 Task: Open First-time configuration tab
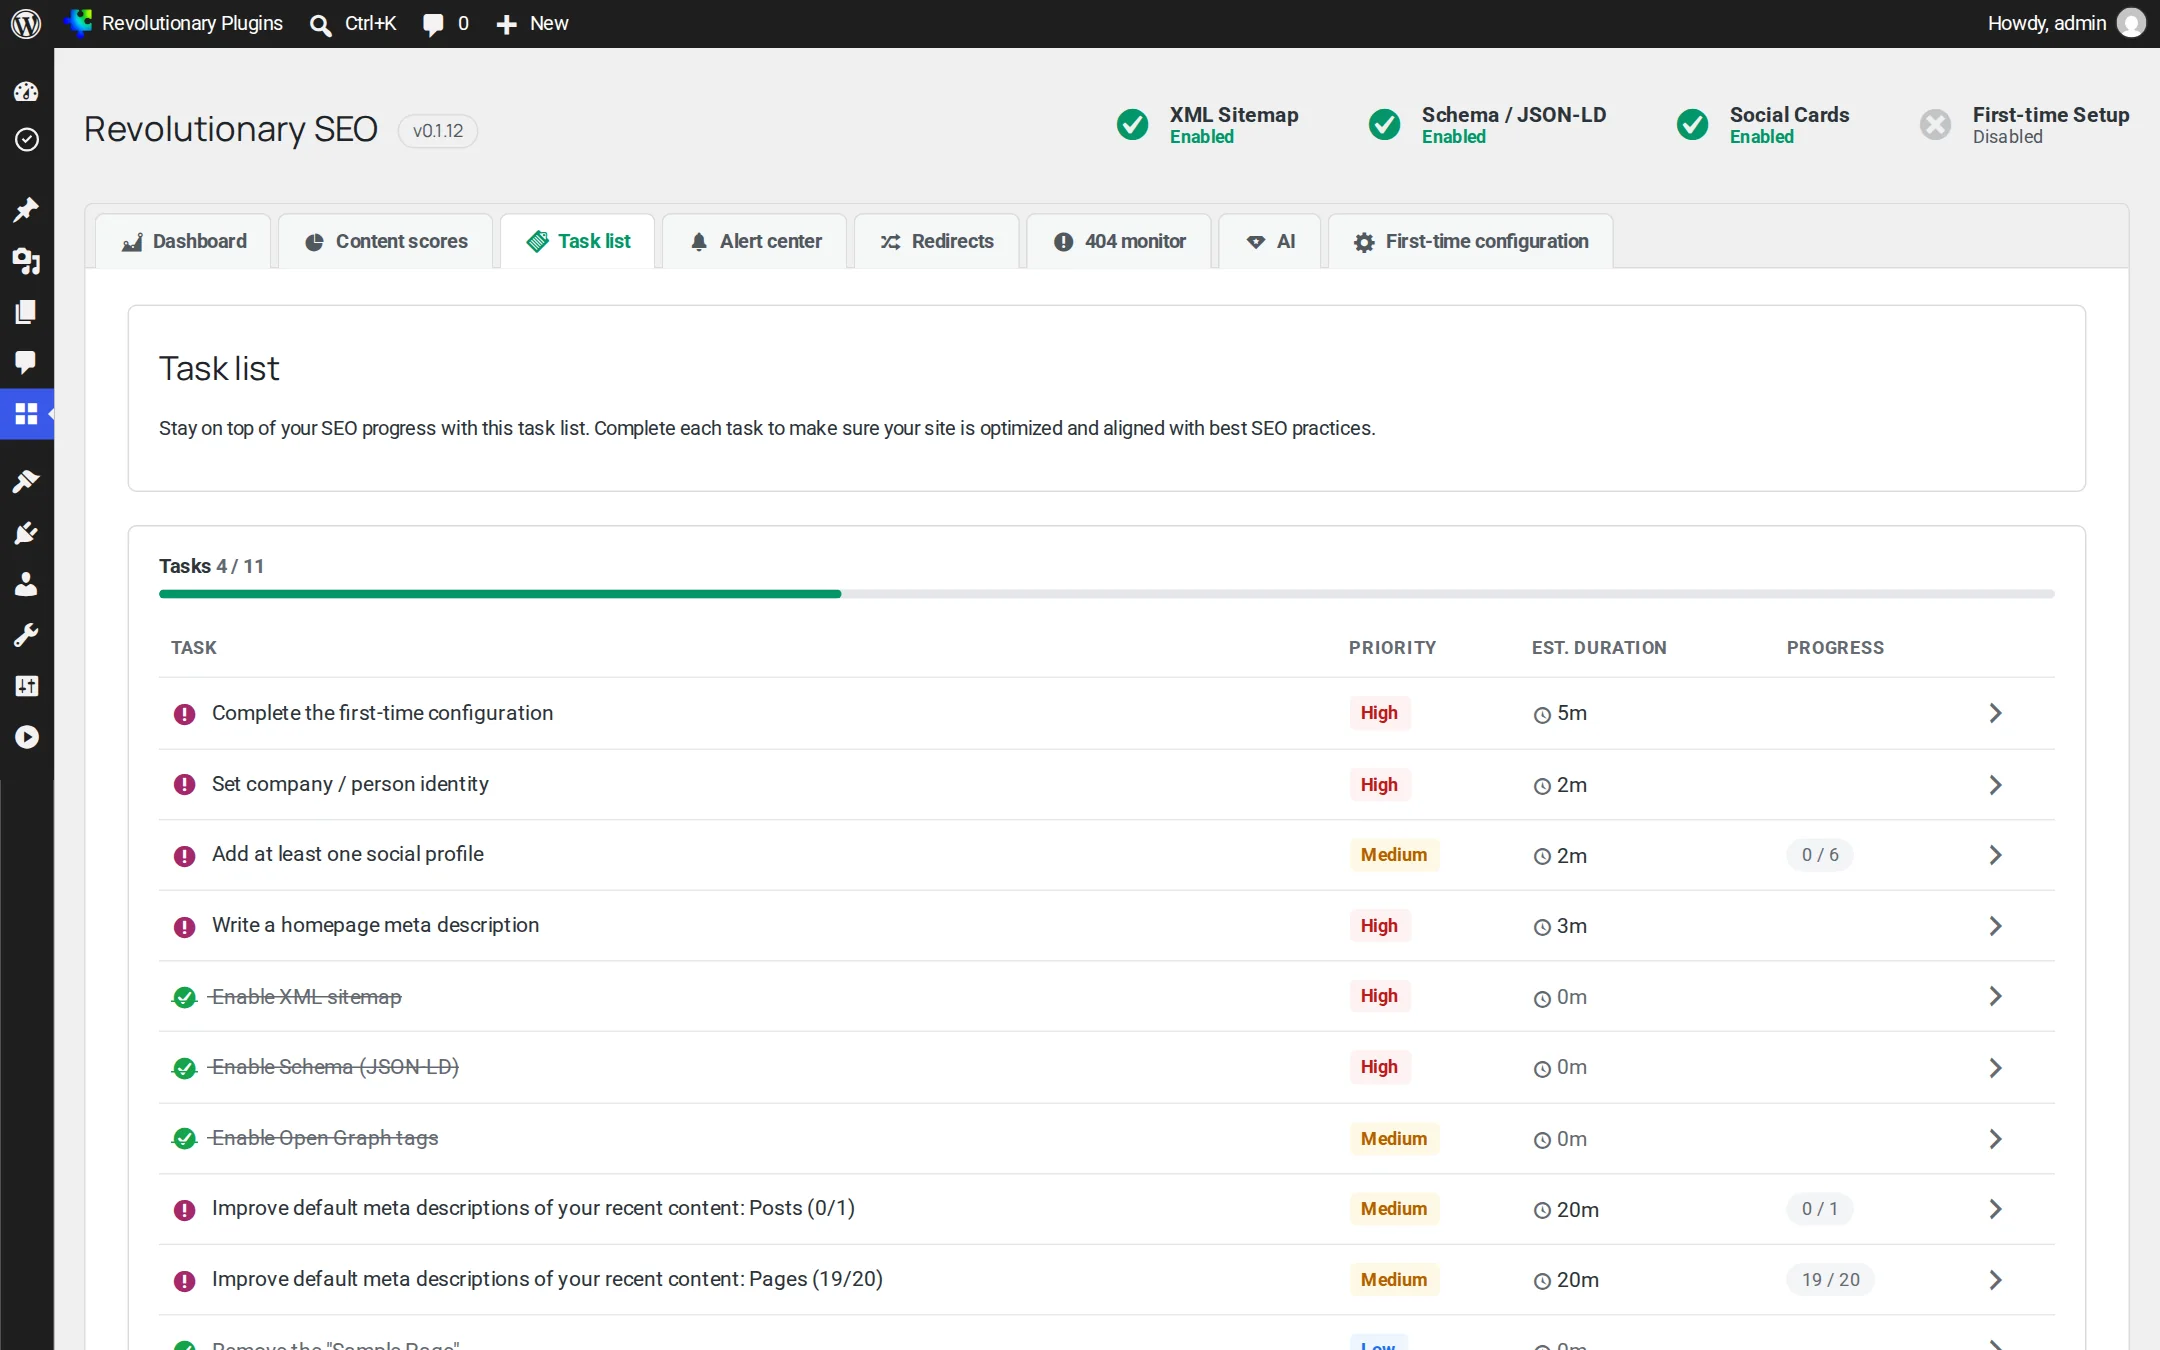coord(1471,241)
